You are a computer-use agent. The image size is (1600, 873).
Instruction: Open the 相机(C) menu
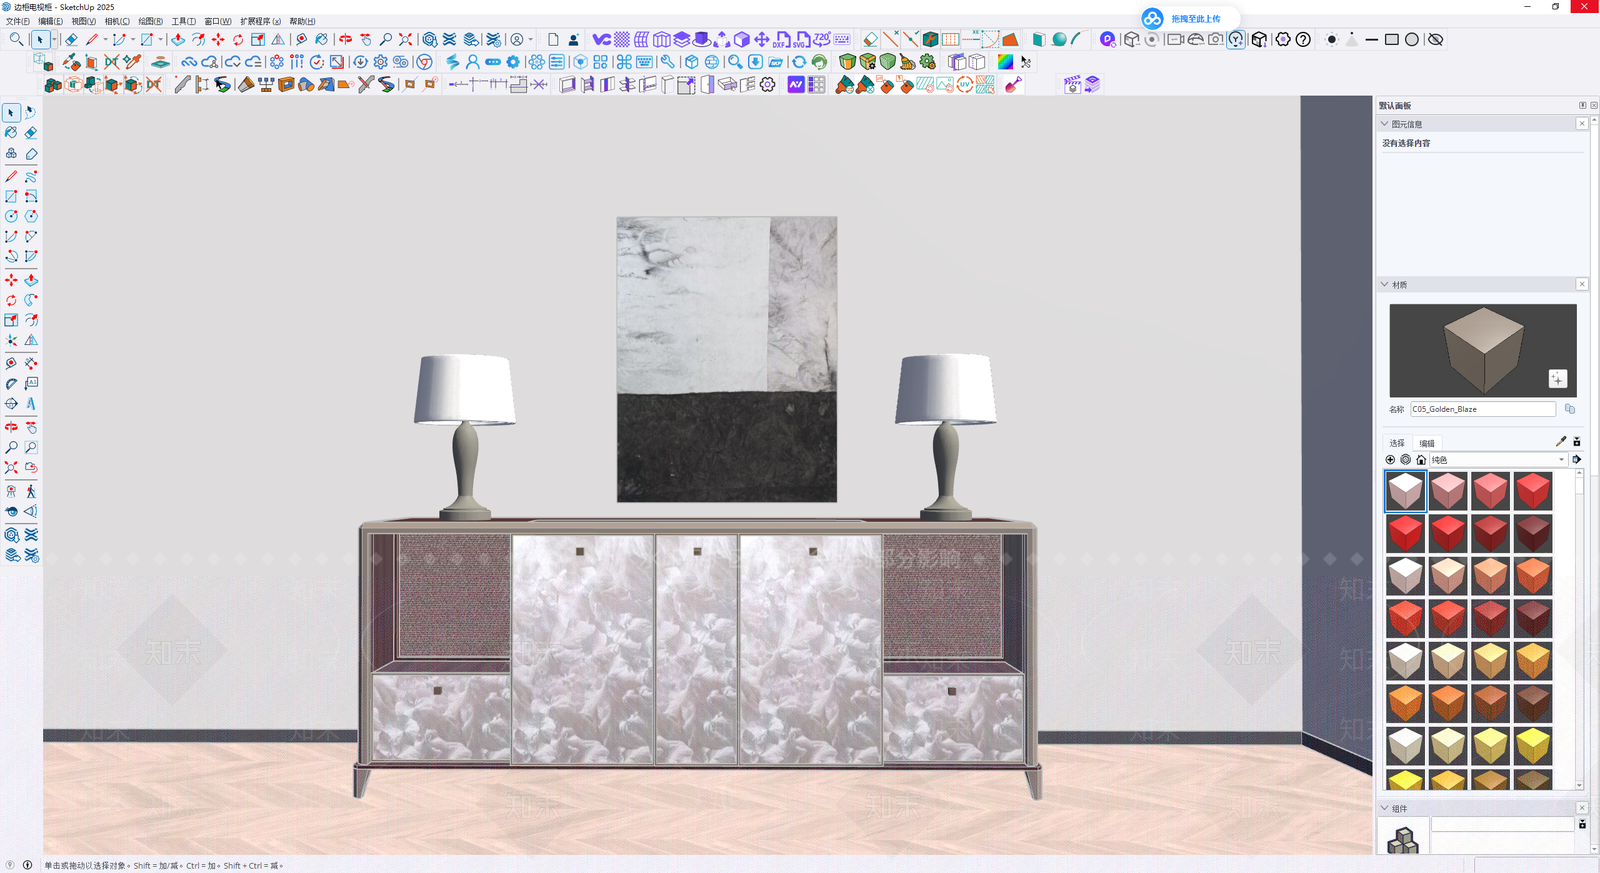(x=117, y=21)
